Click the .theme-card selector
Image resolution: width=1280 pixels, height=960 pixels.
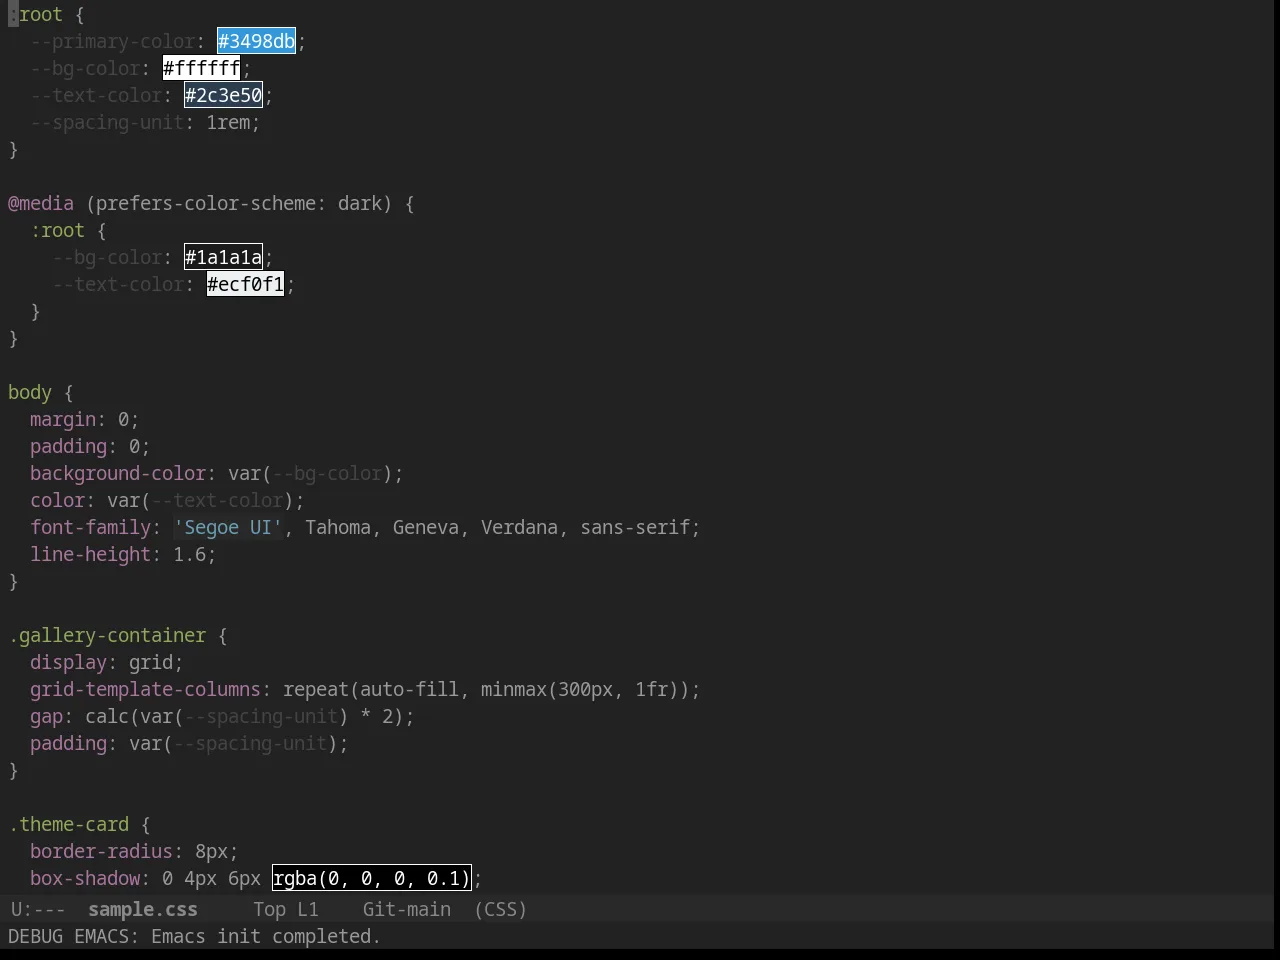tap(68, 824)
